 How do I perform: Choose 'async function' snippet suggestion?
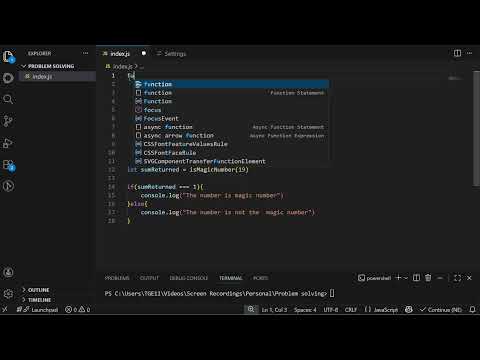tap(231, 127)
